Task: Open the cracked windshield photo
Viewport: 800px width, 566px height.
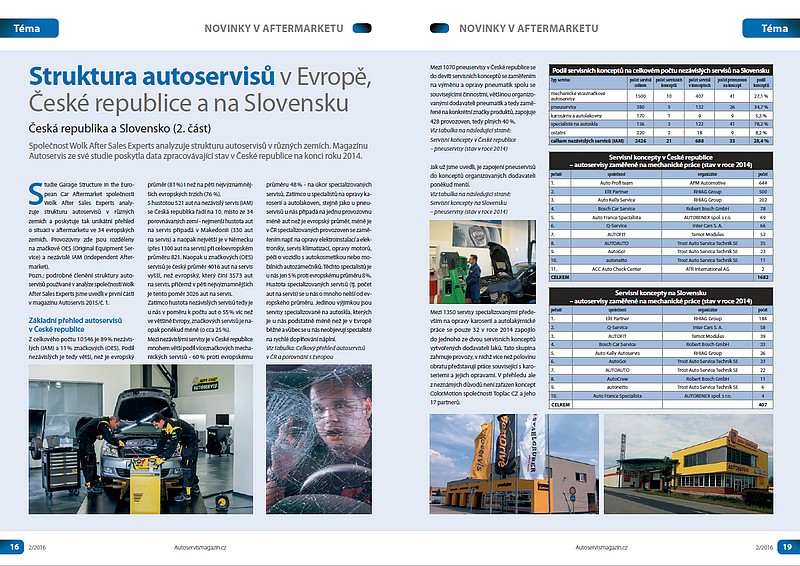Action: (x=319, y=439)
